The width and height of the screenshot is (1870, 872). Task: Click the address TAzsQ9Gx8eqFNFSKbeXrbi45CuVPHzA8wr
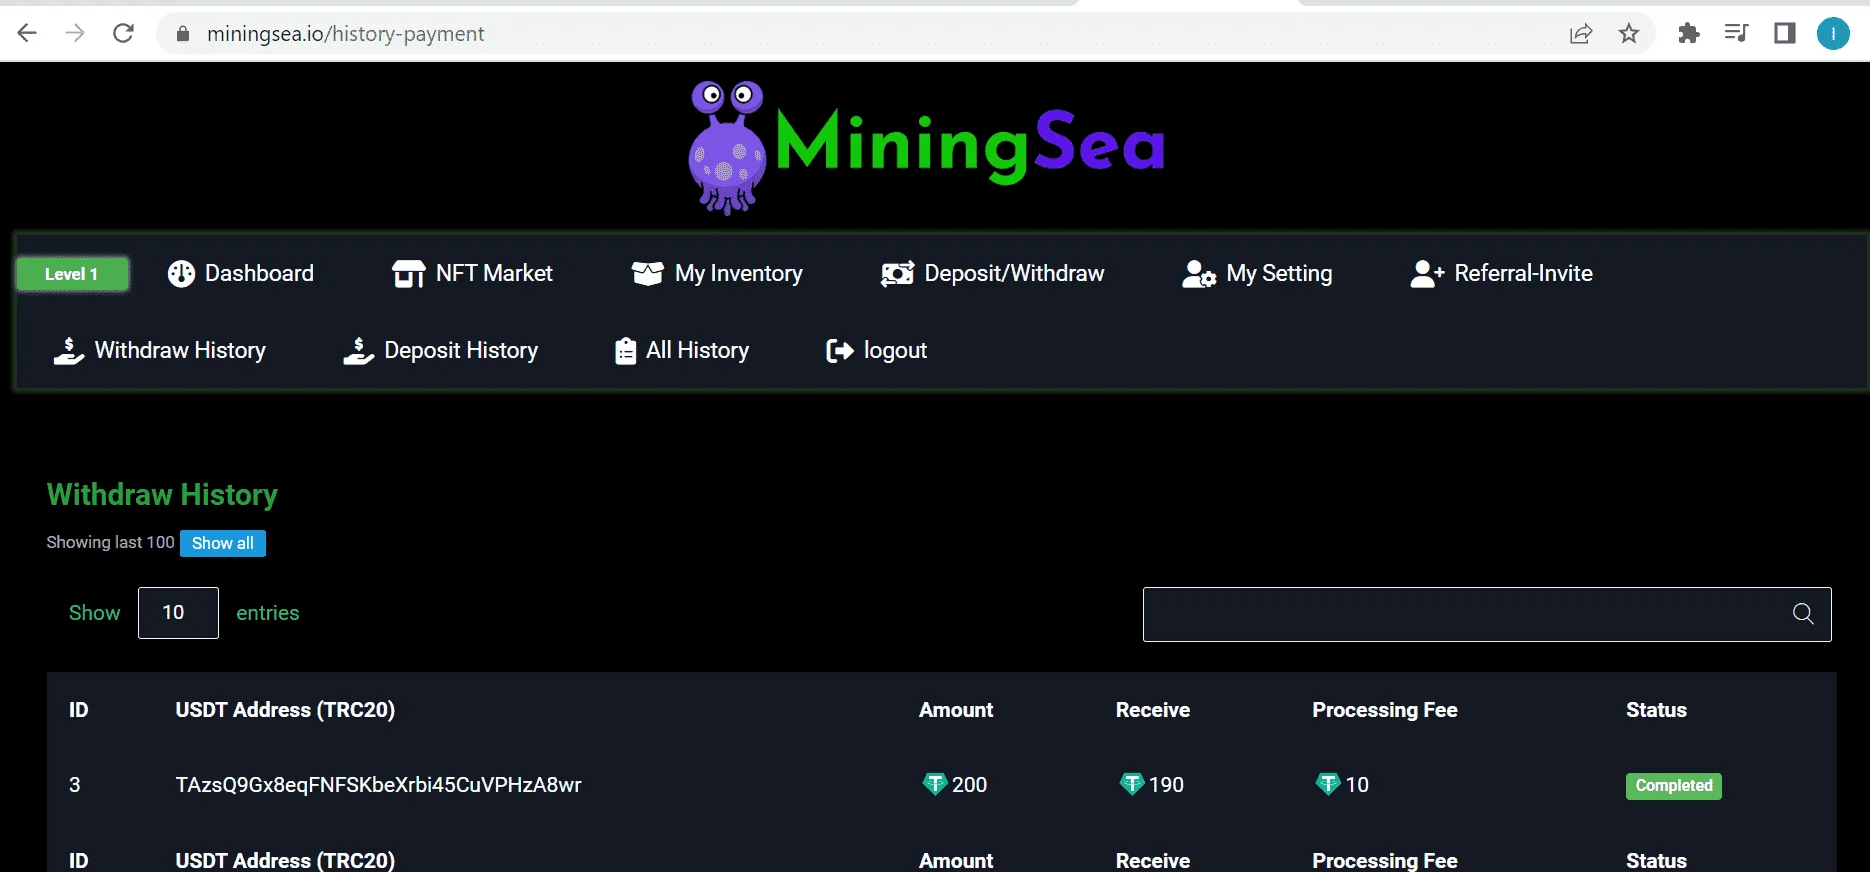(x=378, y=785)
